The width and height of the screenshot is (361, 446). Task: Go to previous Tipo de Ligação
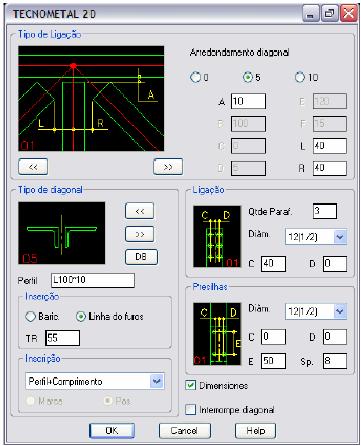tap(33, 167)
